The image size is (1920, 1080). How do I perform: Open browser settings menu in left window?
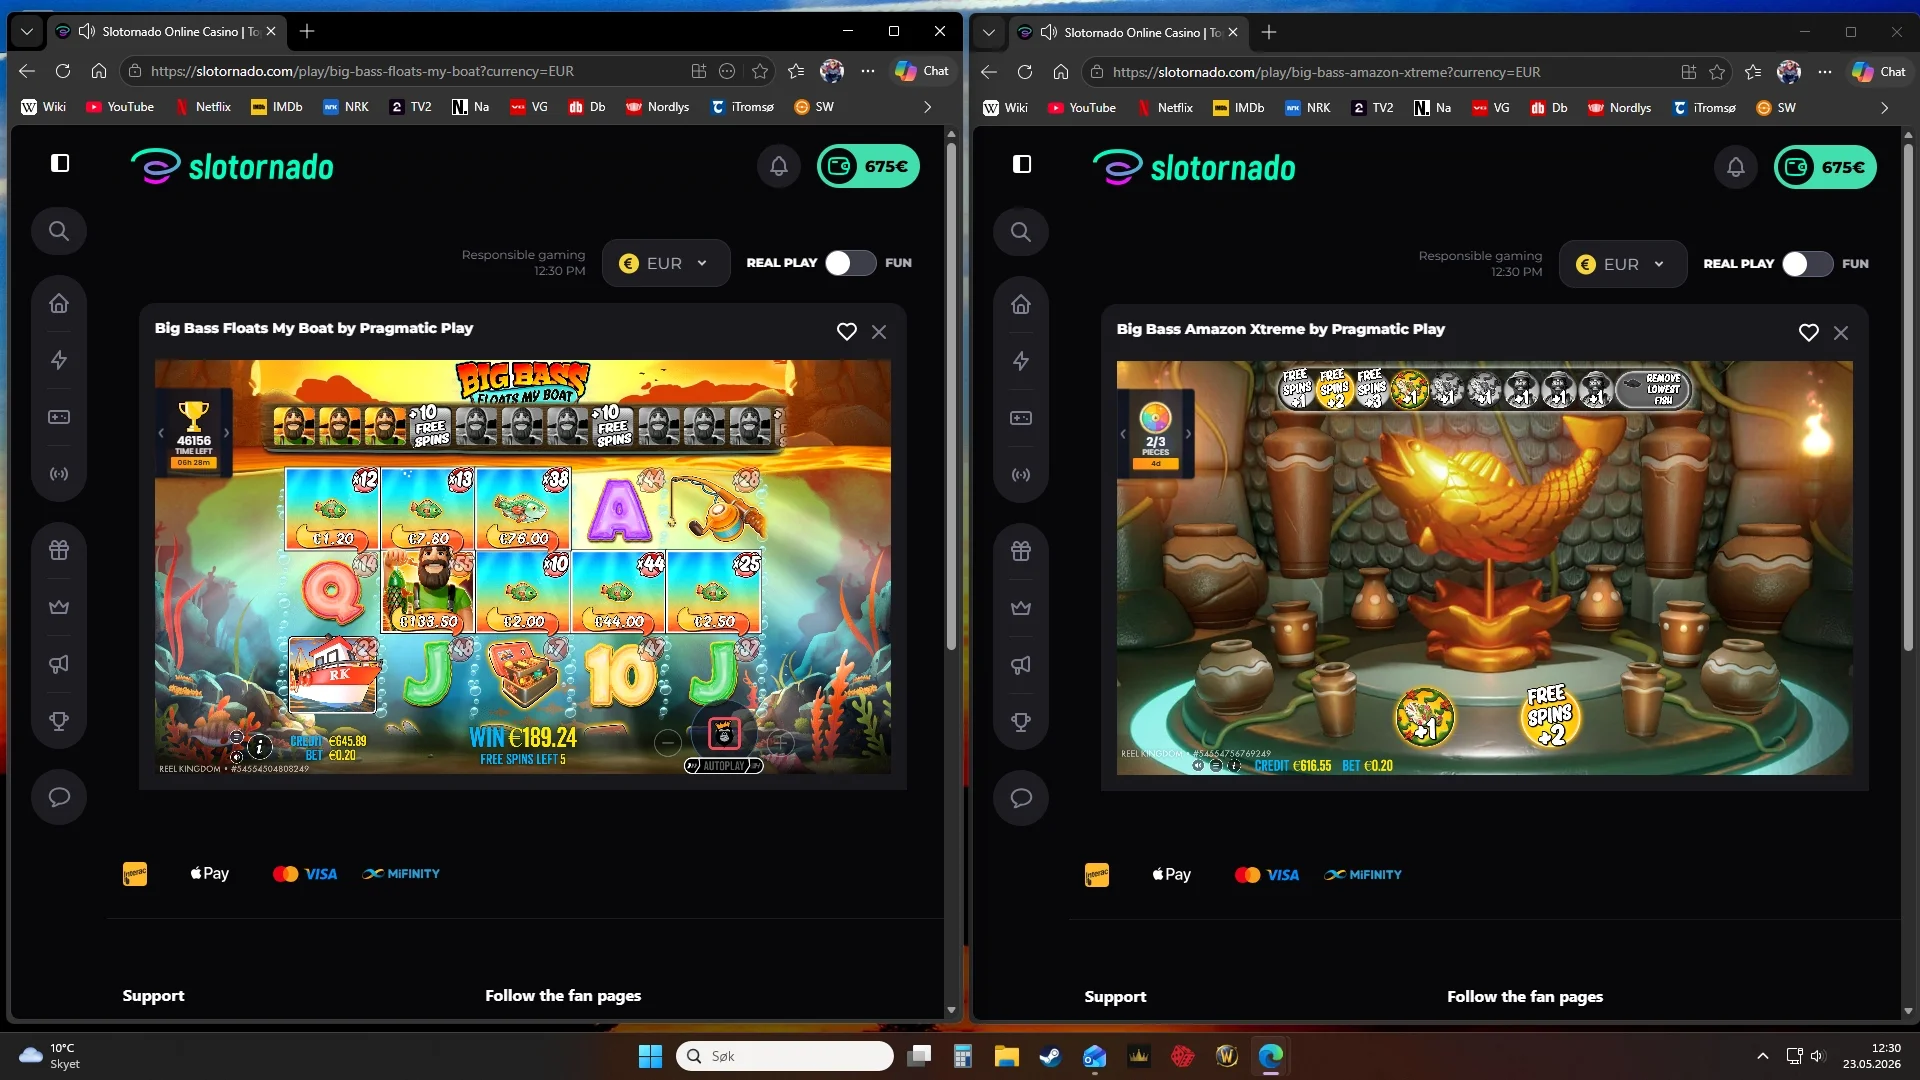(x=868, y=71)
